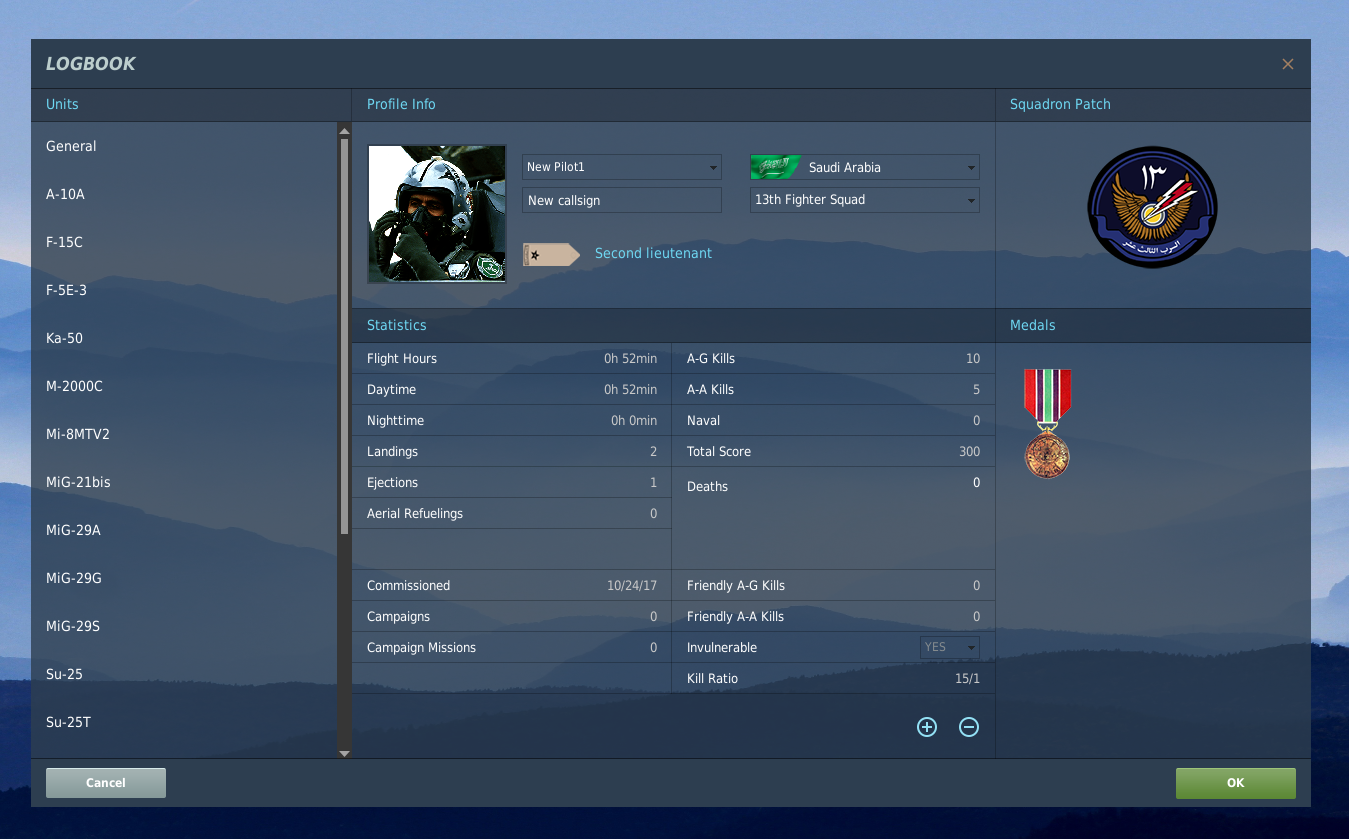Viewport: 1349px width, 839px height.
Task: Click the pilot portrait photo
Action: pyautogui.click(x=436, y=214)
